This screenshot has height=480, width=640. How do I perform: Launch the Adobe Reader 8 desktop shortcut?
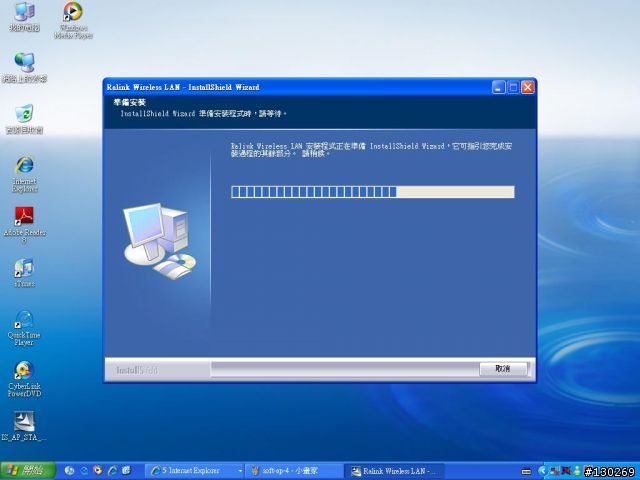pyautogui.click(x=24, y=224)
